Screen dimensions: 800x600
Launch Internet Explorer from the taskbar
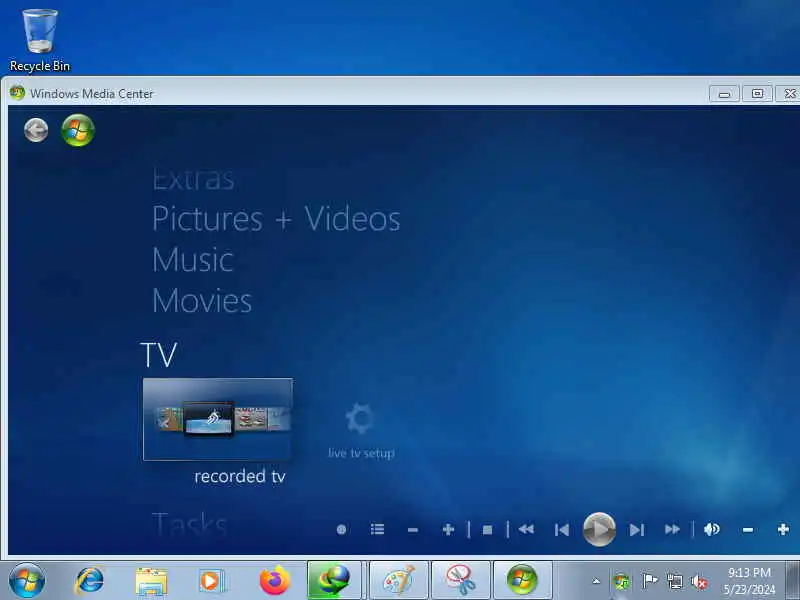(89, 581)
